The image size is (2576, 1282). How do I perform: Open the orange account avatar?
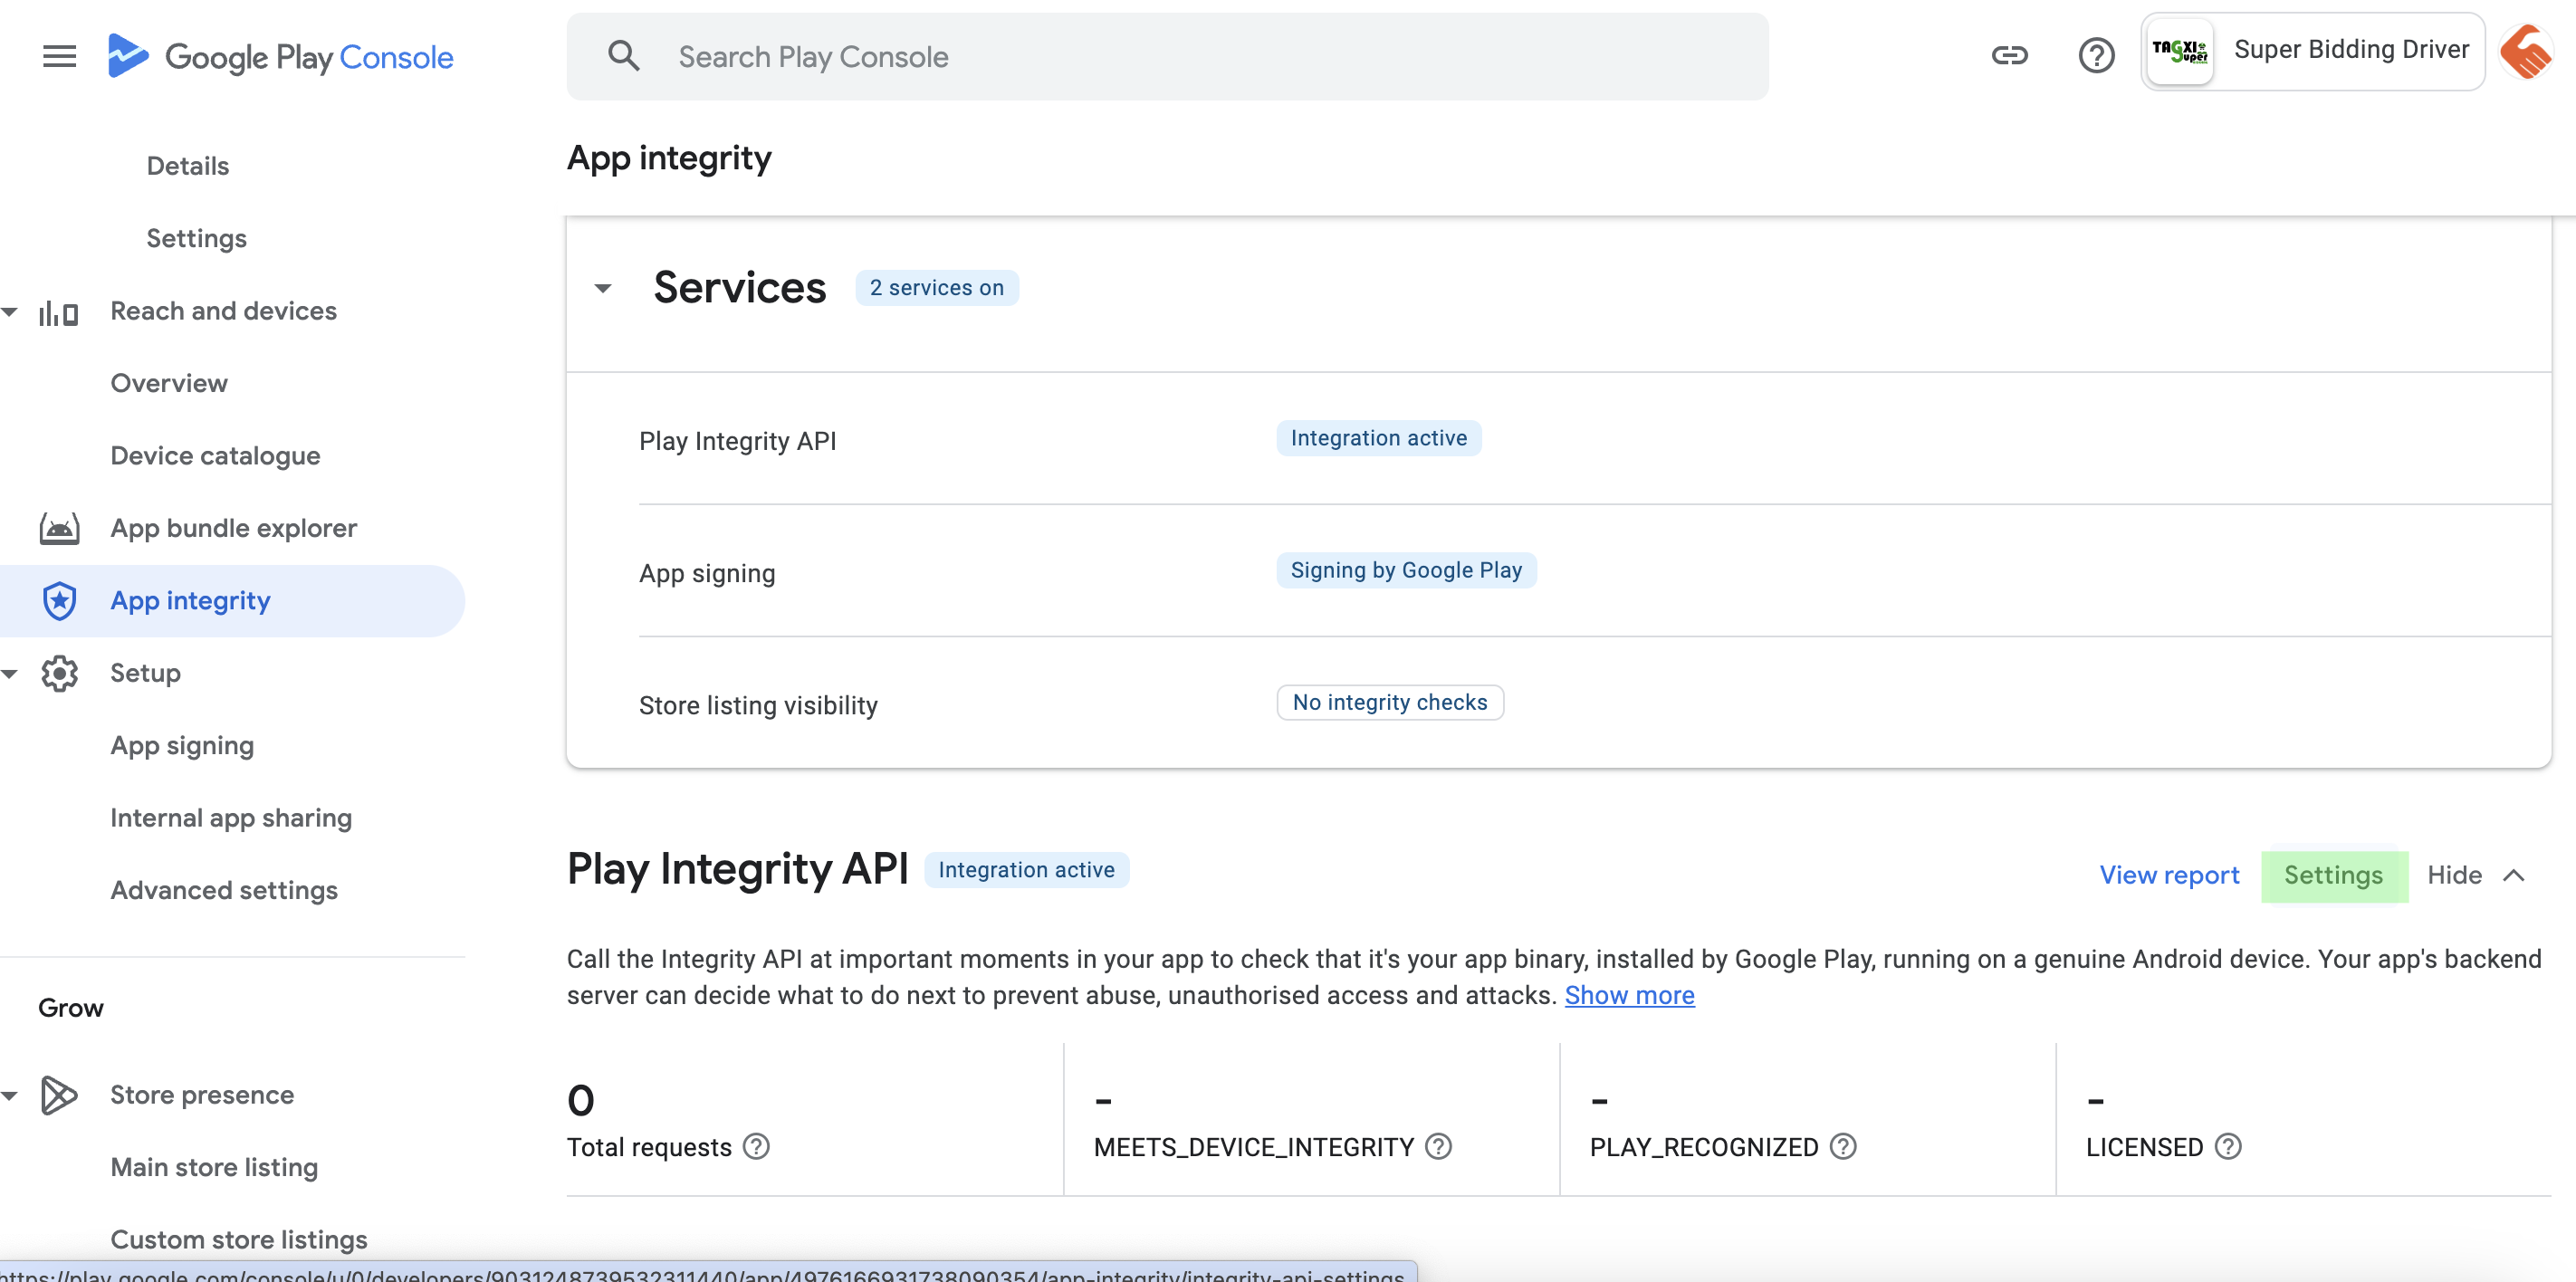pyautogui.click(x=2525, y=51)
